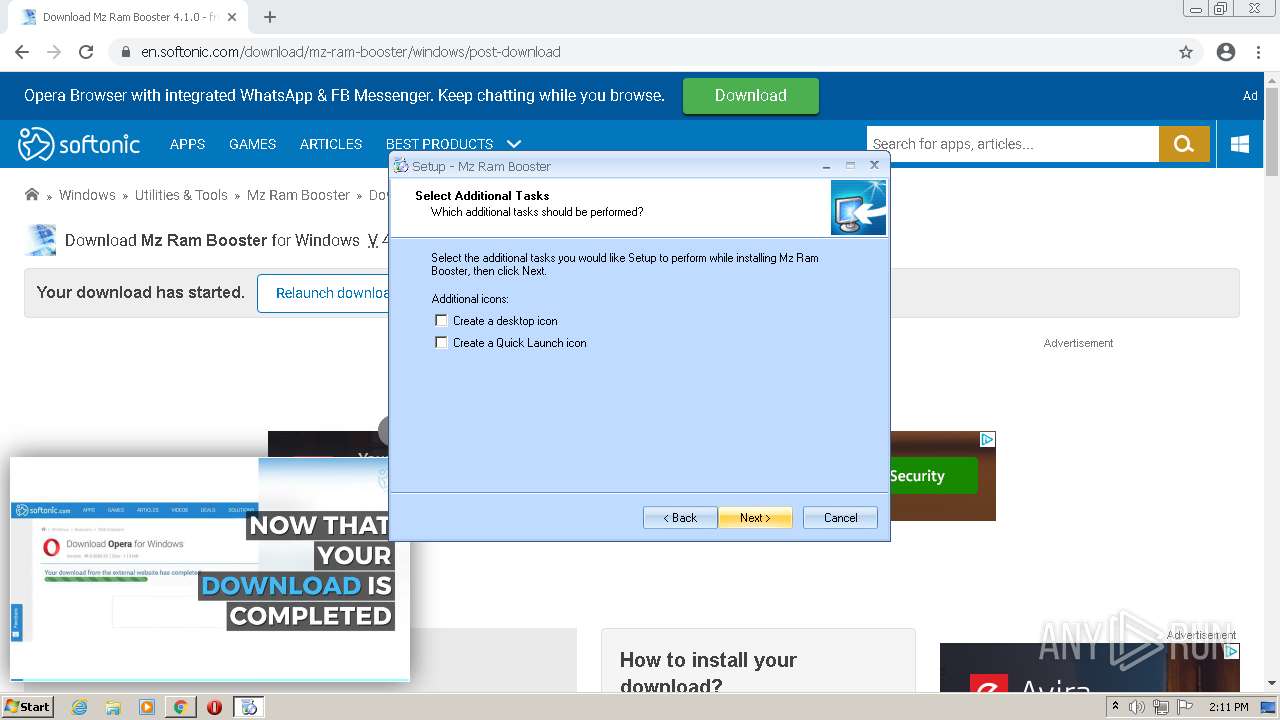Click the site lock icon

[126, 52]
